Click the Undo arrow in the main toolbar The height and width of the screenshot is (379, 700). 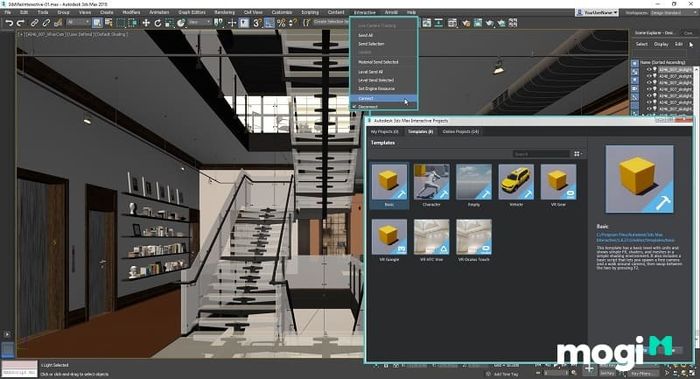tap(8, 23)
